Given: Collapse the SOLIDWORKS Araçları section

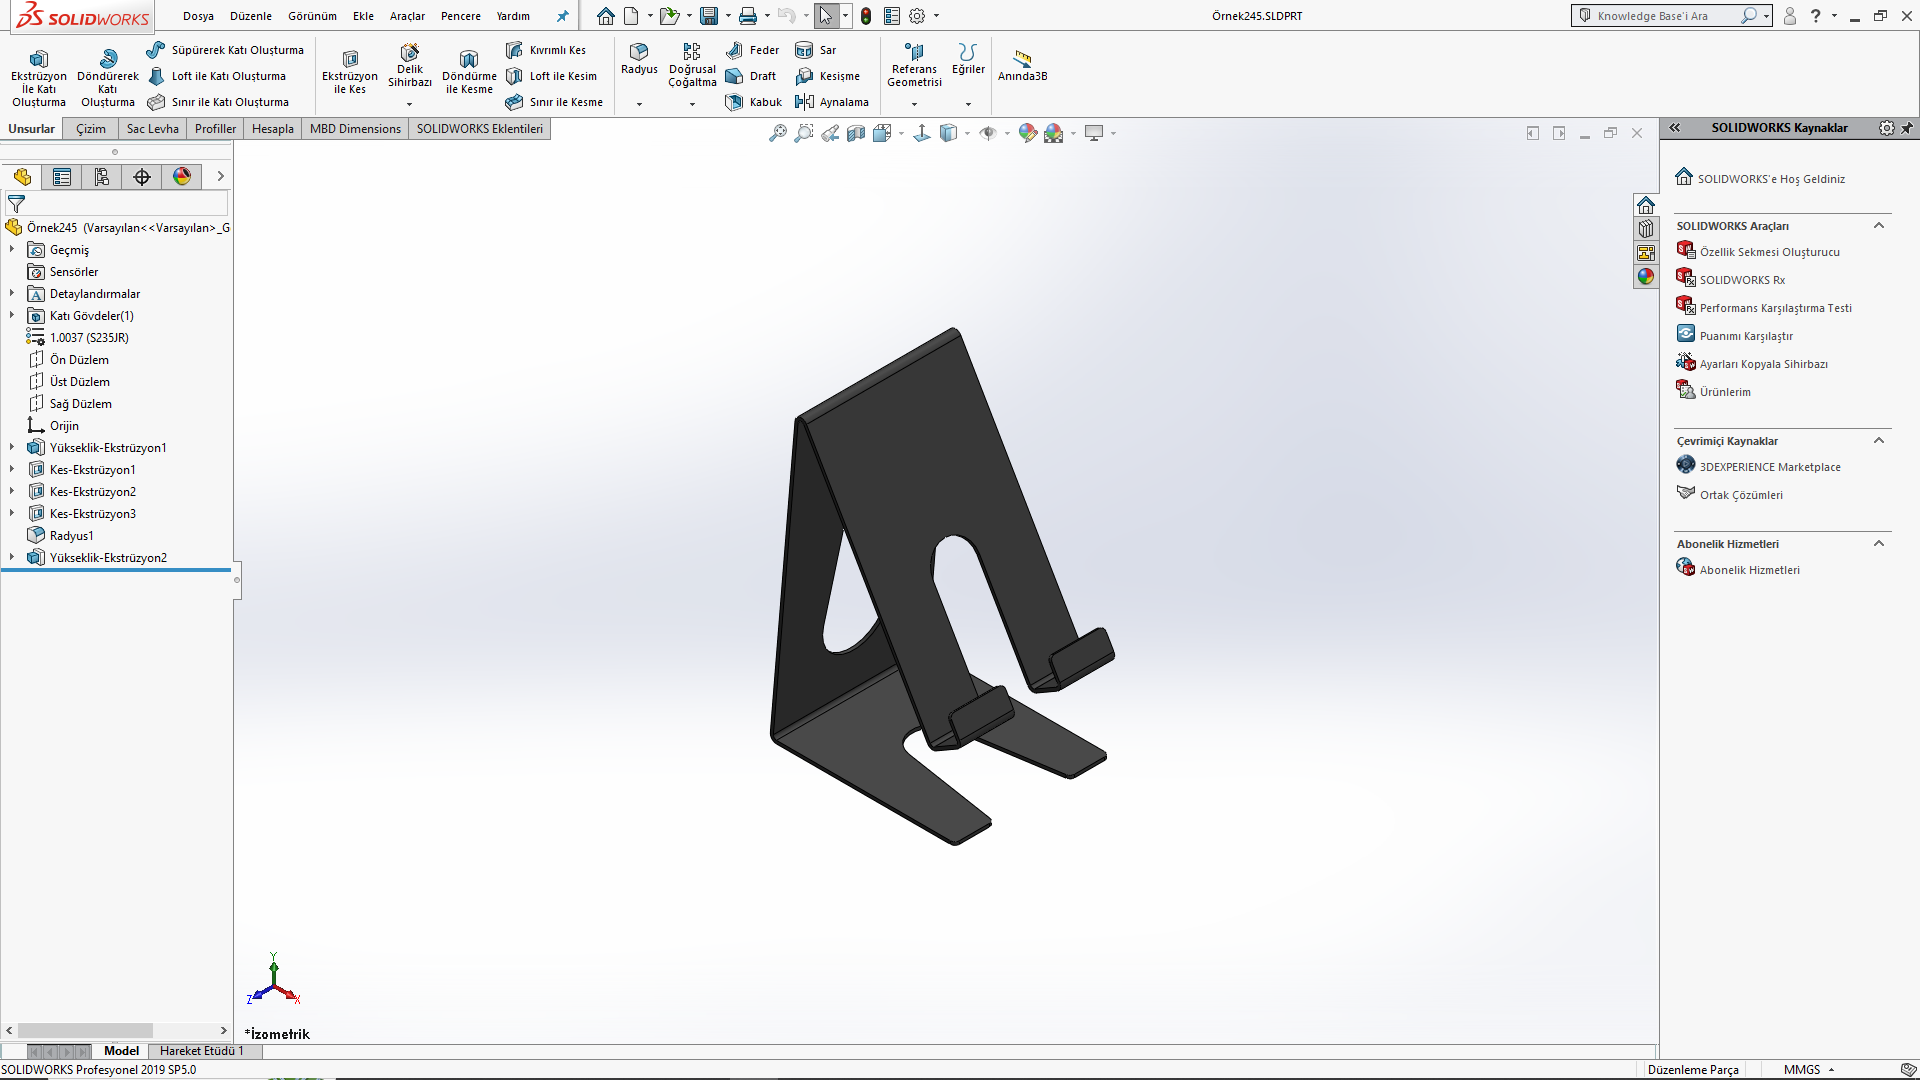Looking at the screenshot, I should point(1879,226).
